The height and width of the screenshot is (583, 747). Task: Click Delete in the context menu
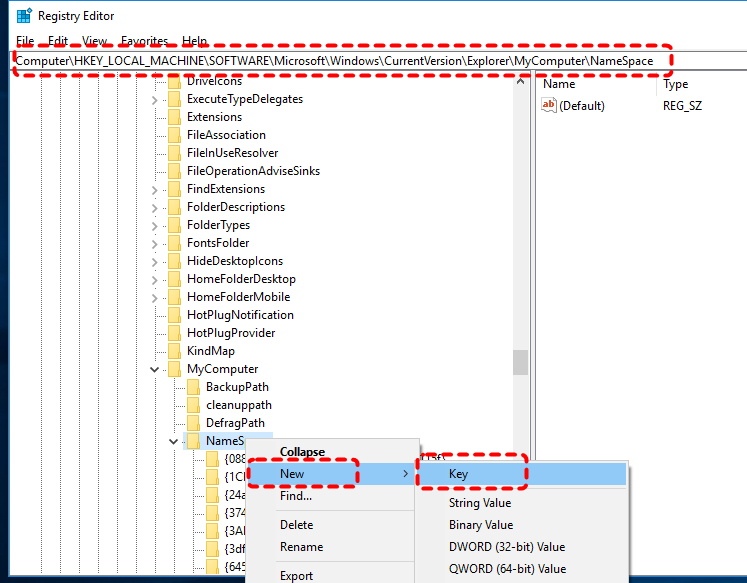296,525
